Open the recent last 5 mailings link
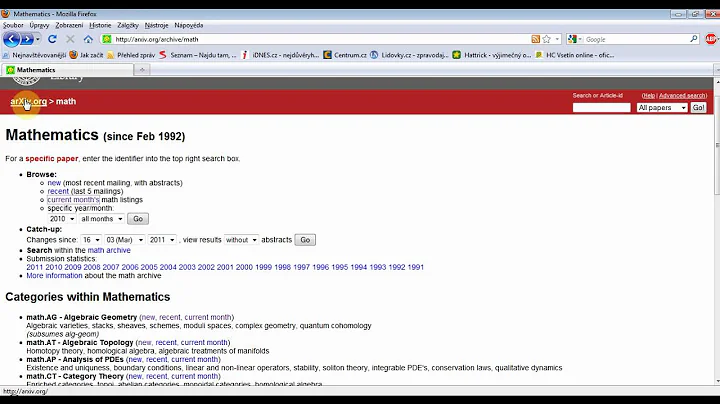The width and height of the screenshot is (720, 404). pos(58,191)
